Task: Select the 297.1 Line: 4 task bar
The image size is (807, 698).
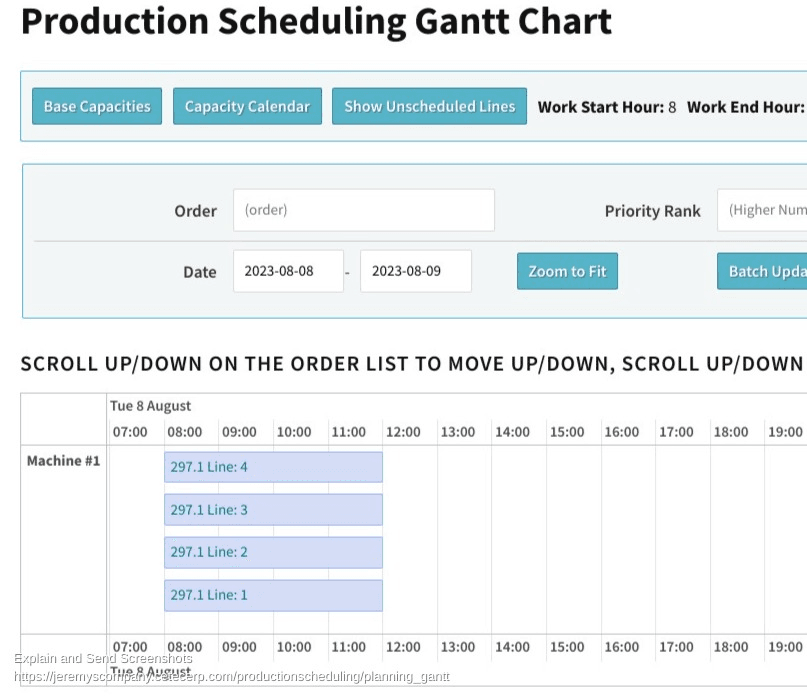Action: 273,467
